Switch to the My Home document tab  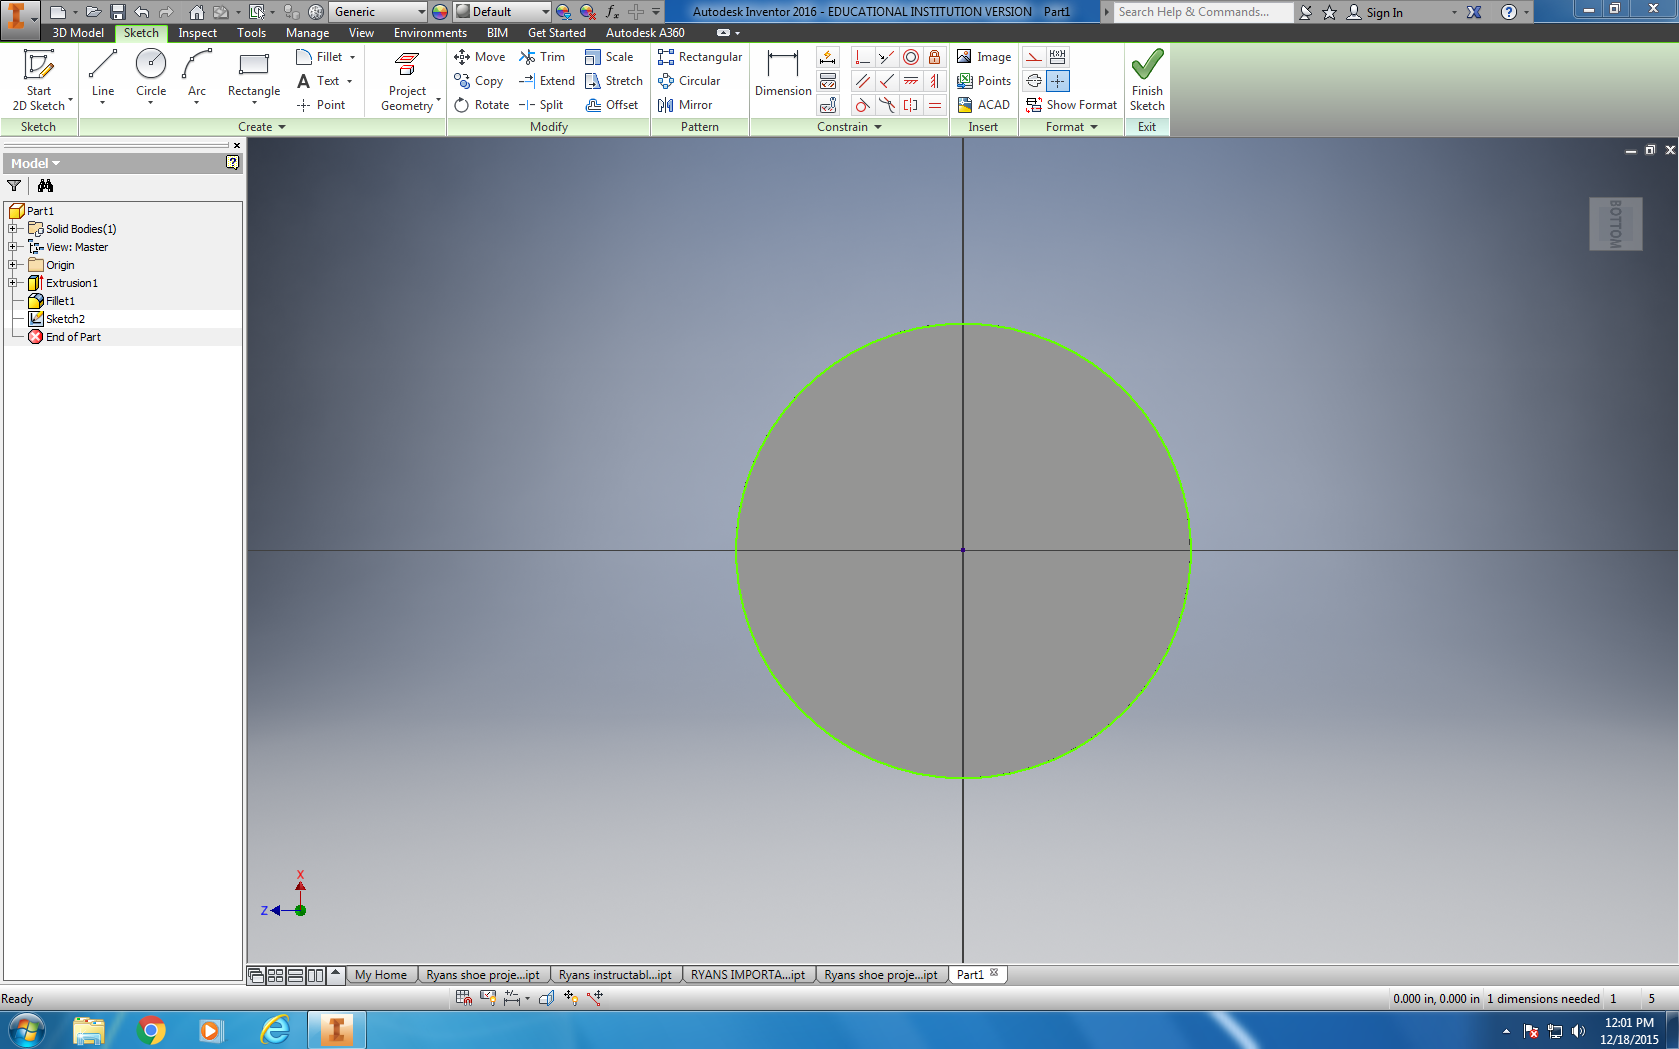click(x=380, y=975)
